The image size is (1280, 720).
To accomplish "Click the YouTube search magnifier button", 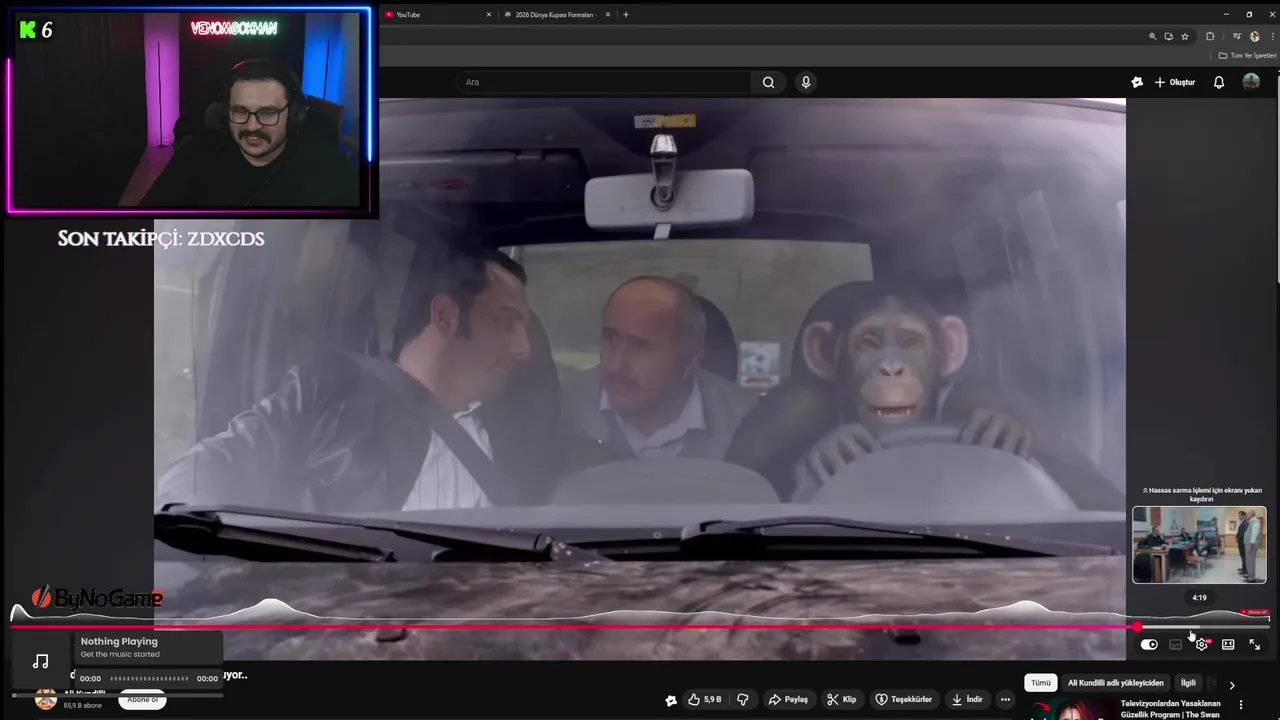I will click(x=768, y=82).
